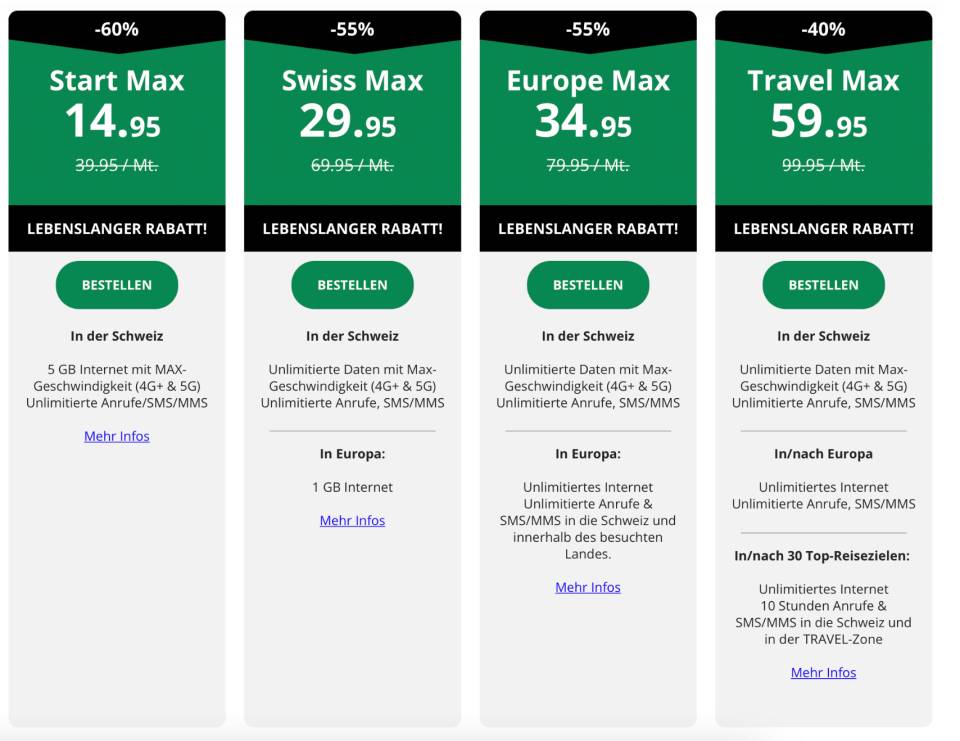Click the -55% discount badge on Swiss Max

tap(353, 29)
